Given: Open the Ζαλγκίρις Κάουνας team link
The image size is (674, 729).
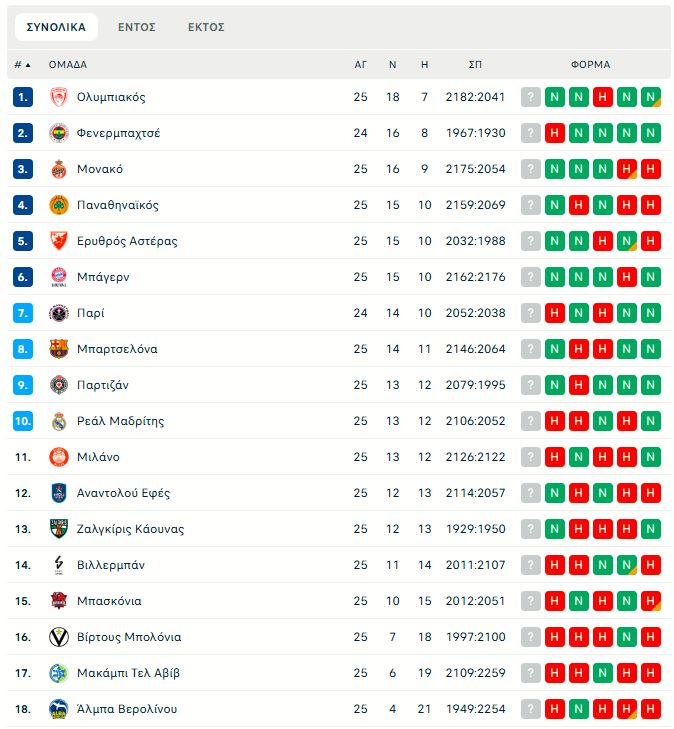Looking at the screenshot, I should [x=130, y=529].
